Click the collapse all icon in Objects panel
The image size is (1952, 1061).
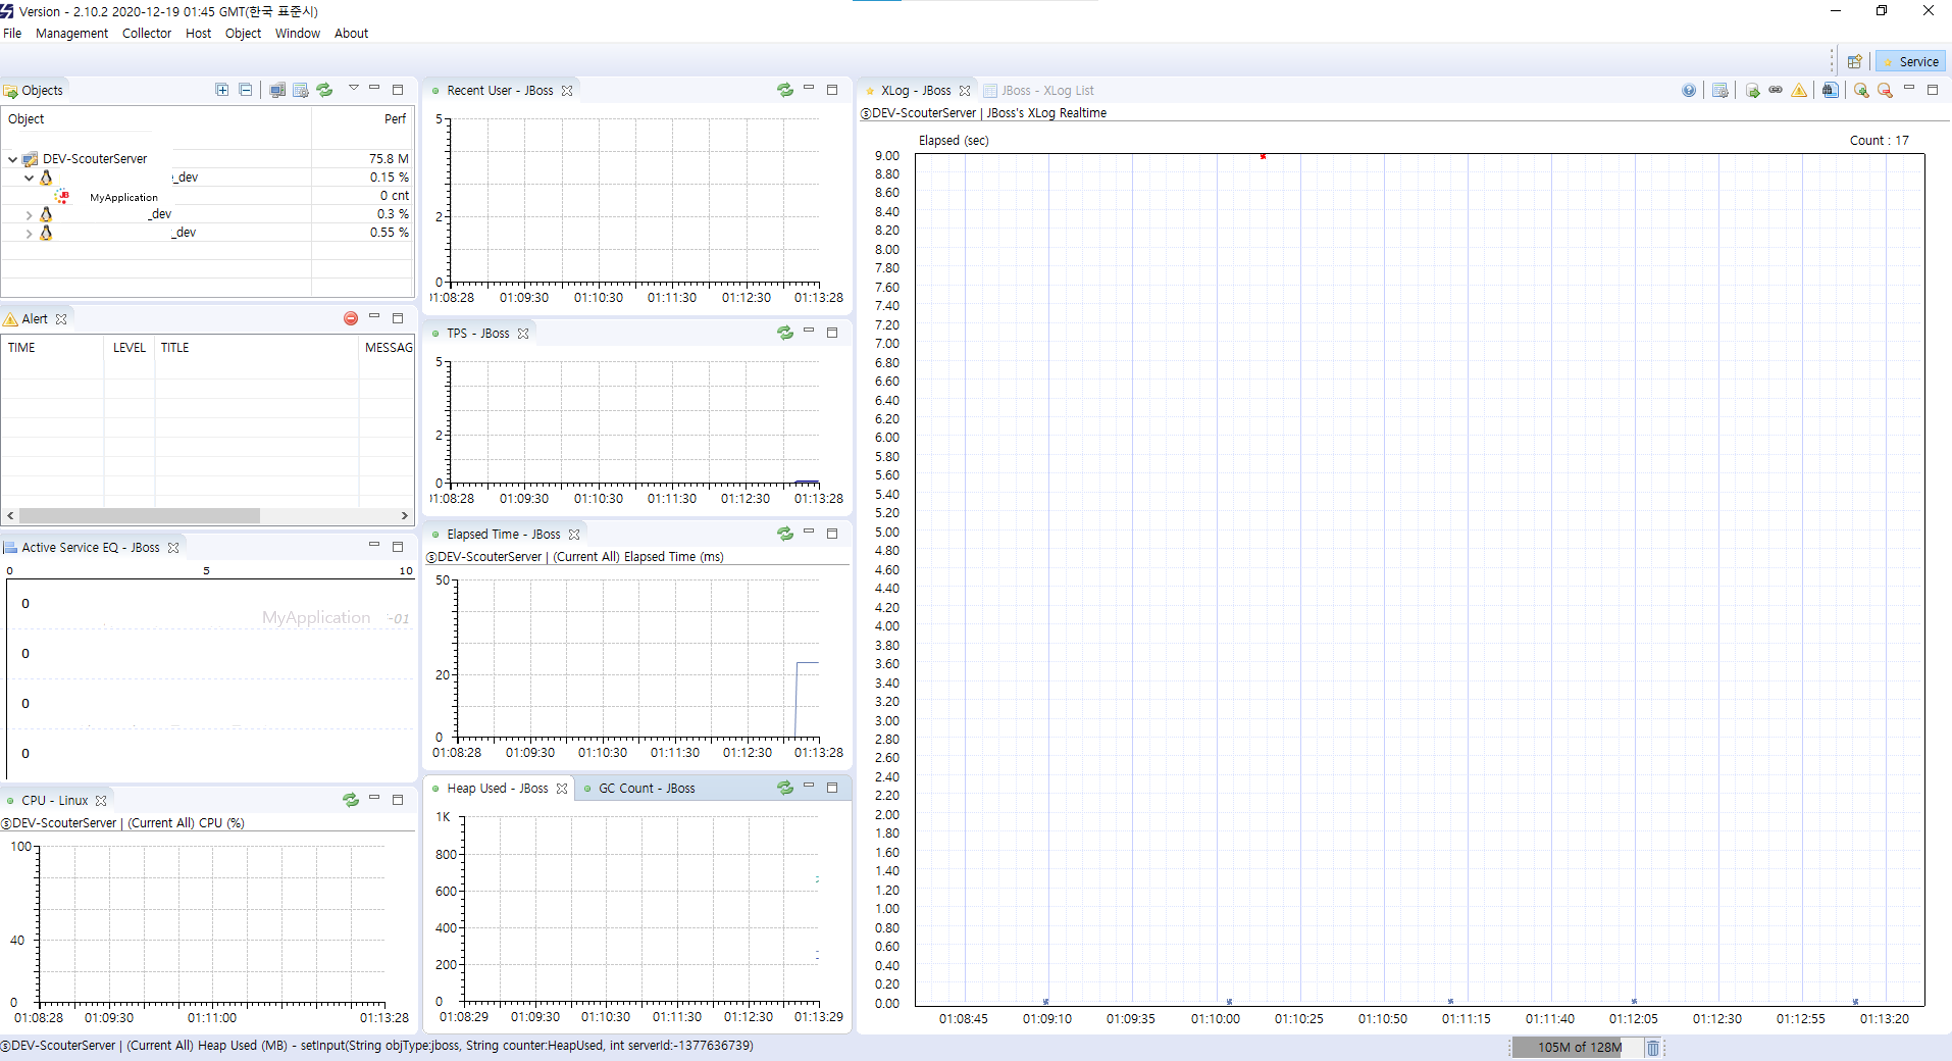click(x=246, y=90)
